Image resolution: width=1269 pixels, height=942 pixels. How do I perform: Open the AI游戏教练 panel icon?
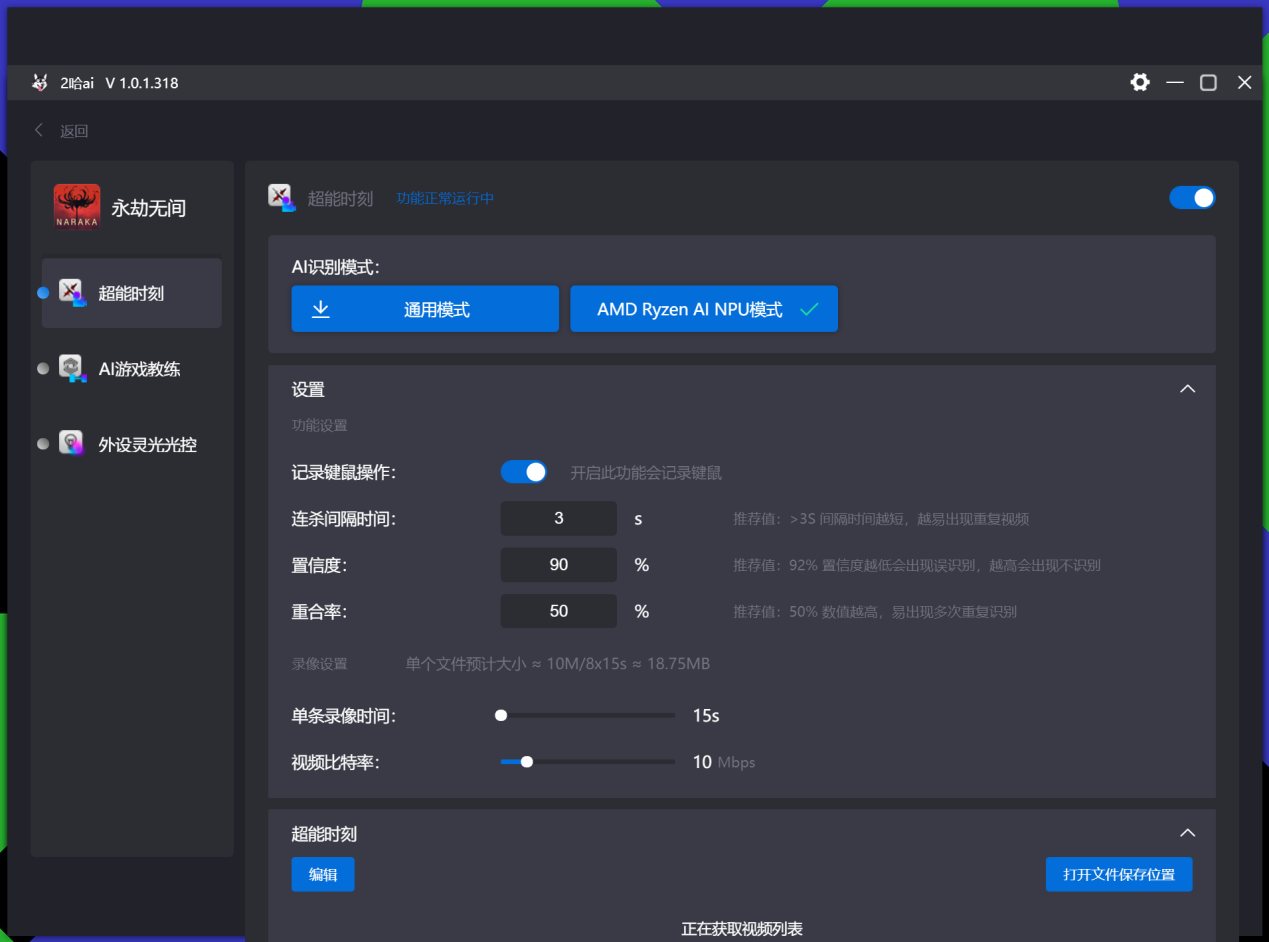point(71,368)
